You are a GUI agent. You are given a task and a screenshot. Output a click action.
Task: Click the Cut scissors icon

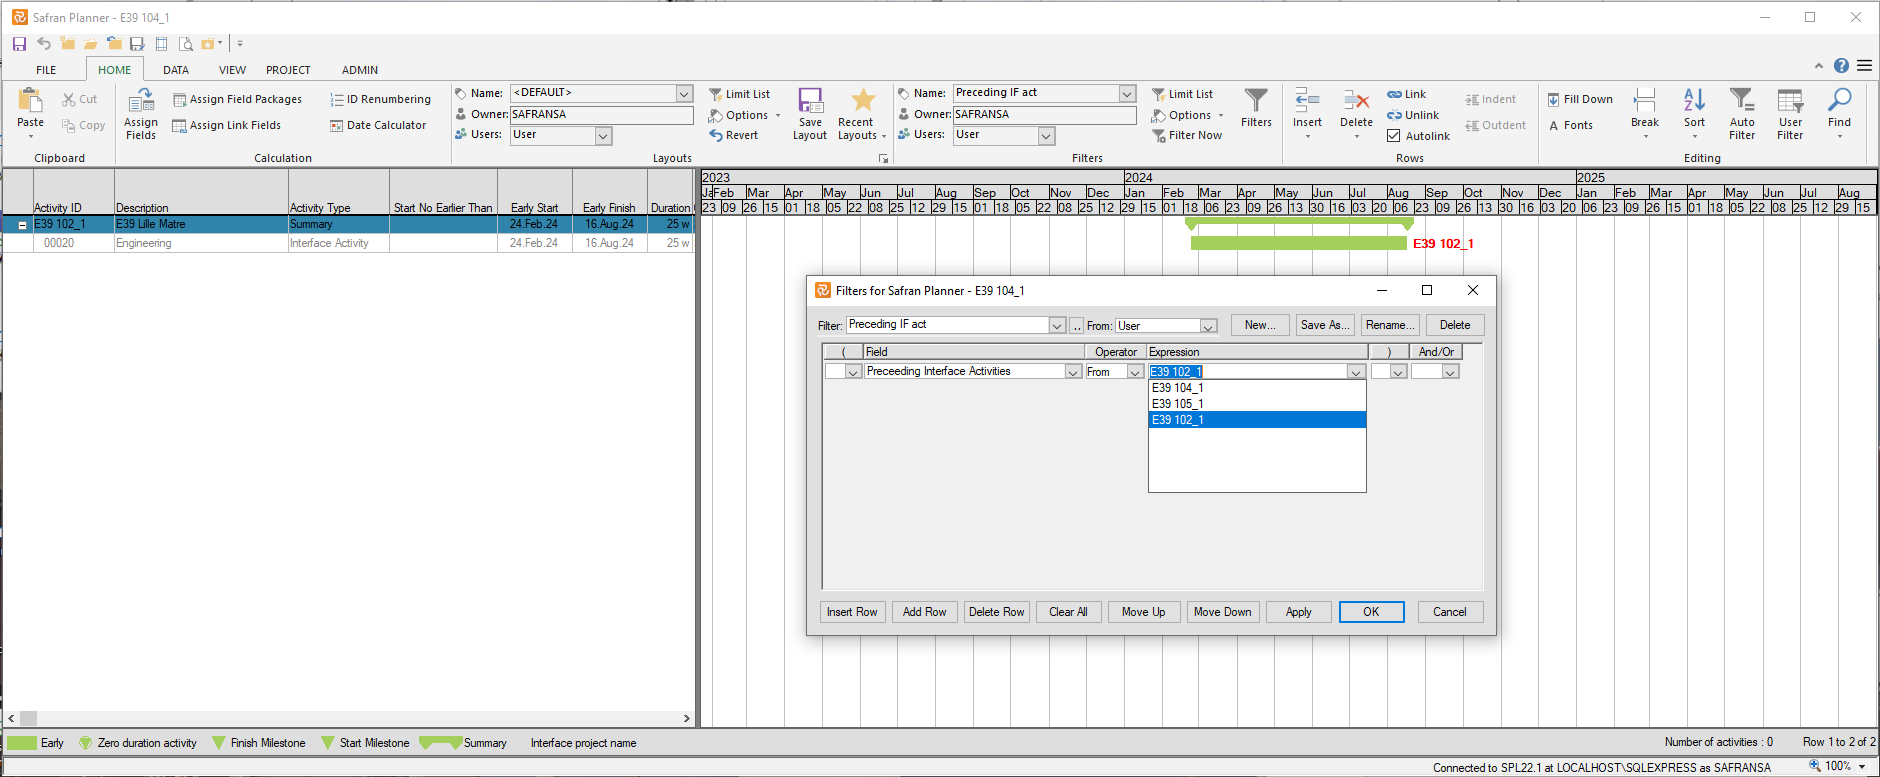[69, 99]
